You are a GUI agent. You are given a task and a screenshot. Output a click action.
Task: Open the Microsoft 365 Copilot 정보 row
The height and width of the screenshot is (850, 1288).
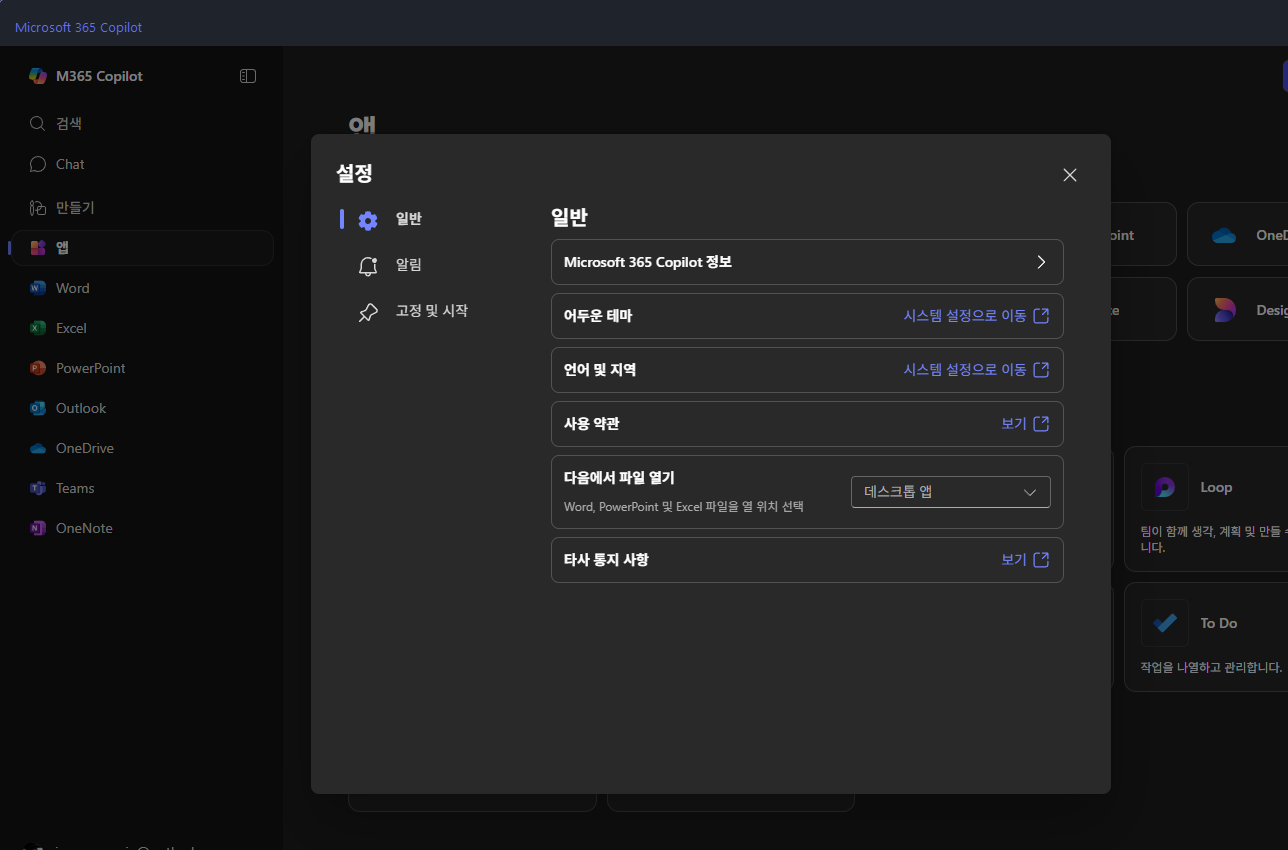click(x=807, y=262)
